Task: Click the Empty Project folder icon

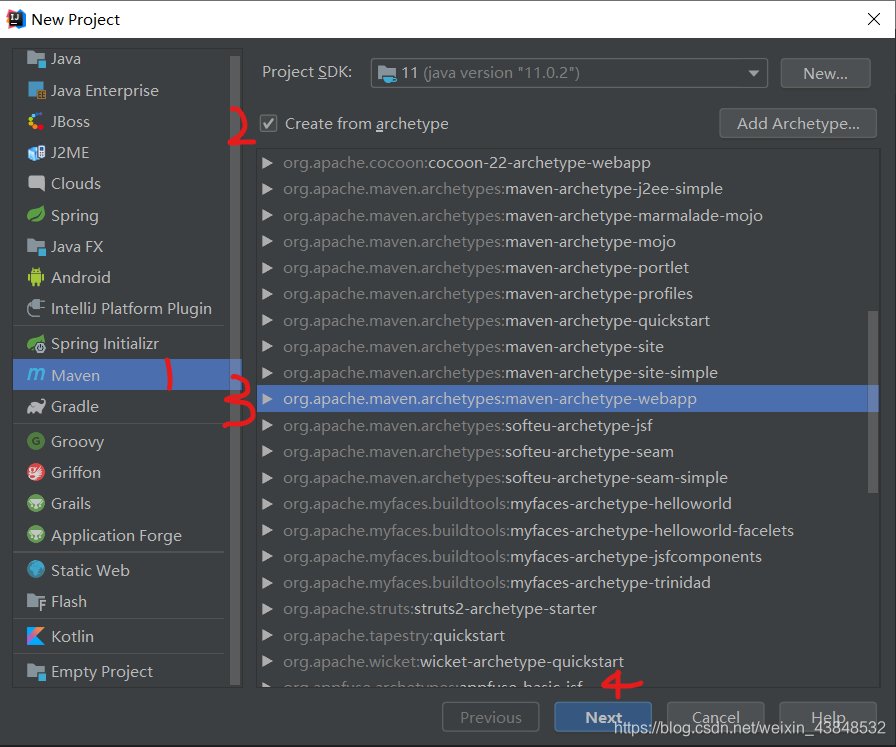Action: [x=36, y=672]
